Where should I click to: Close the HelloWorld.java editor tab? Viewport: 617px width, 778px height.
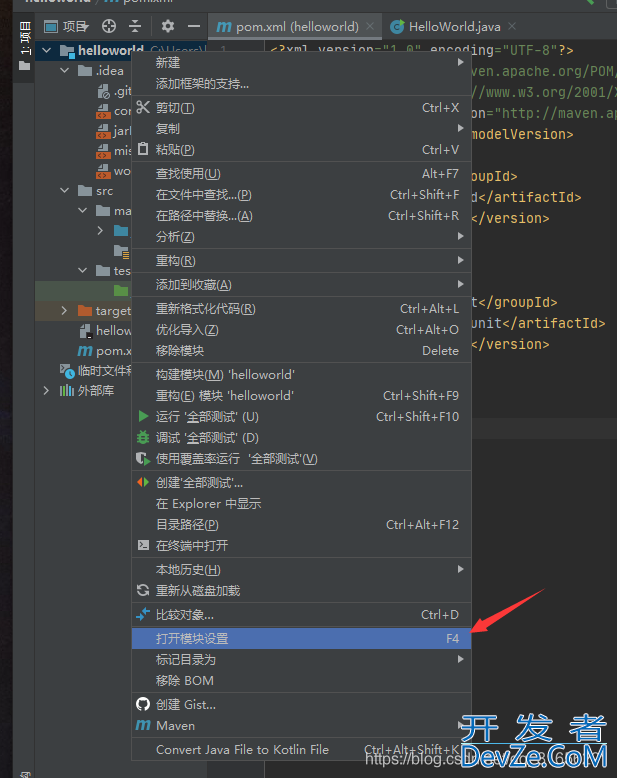tap(512, 26)
